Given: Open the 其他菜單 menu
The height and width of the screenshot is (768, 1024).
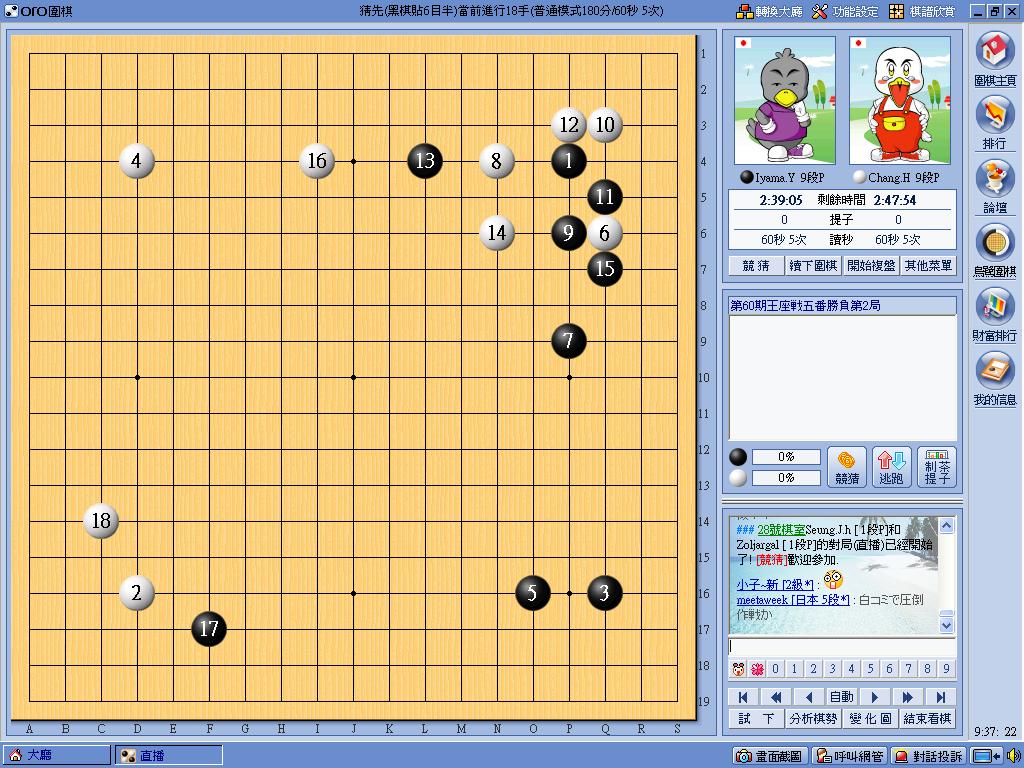Looking at the screenshot, I should 928,266.
